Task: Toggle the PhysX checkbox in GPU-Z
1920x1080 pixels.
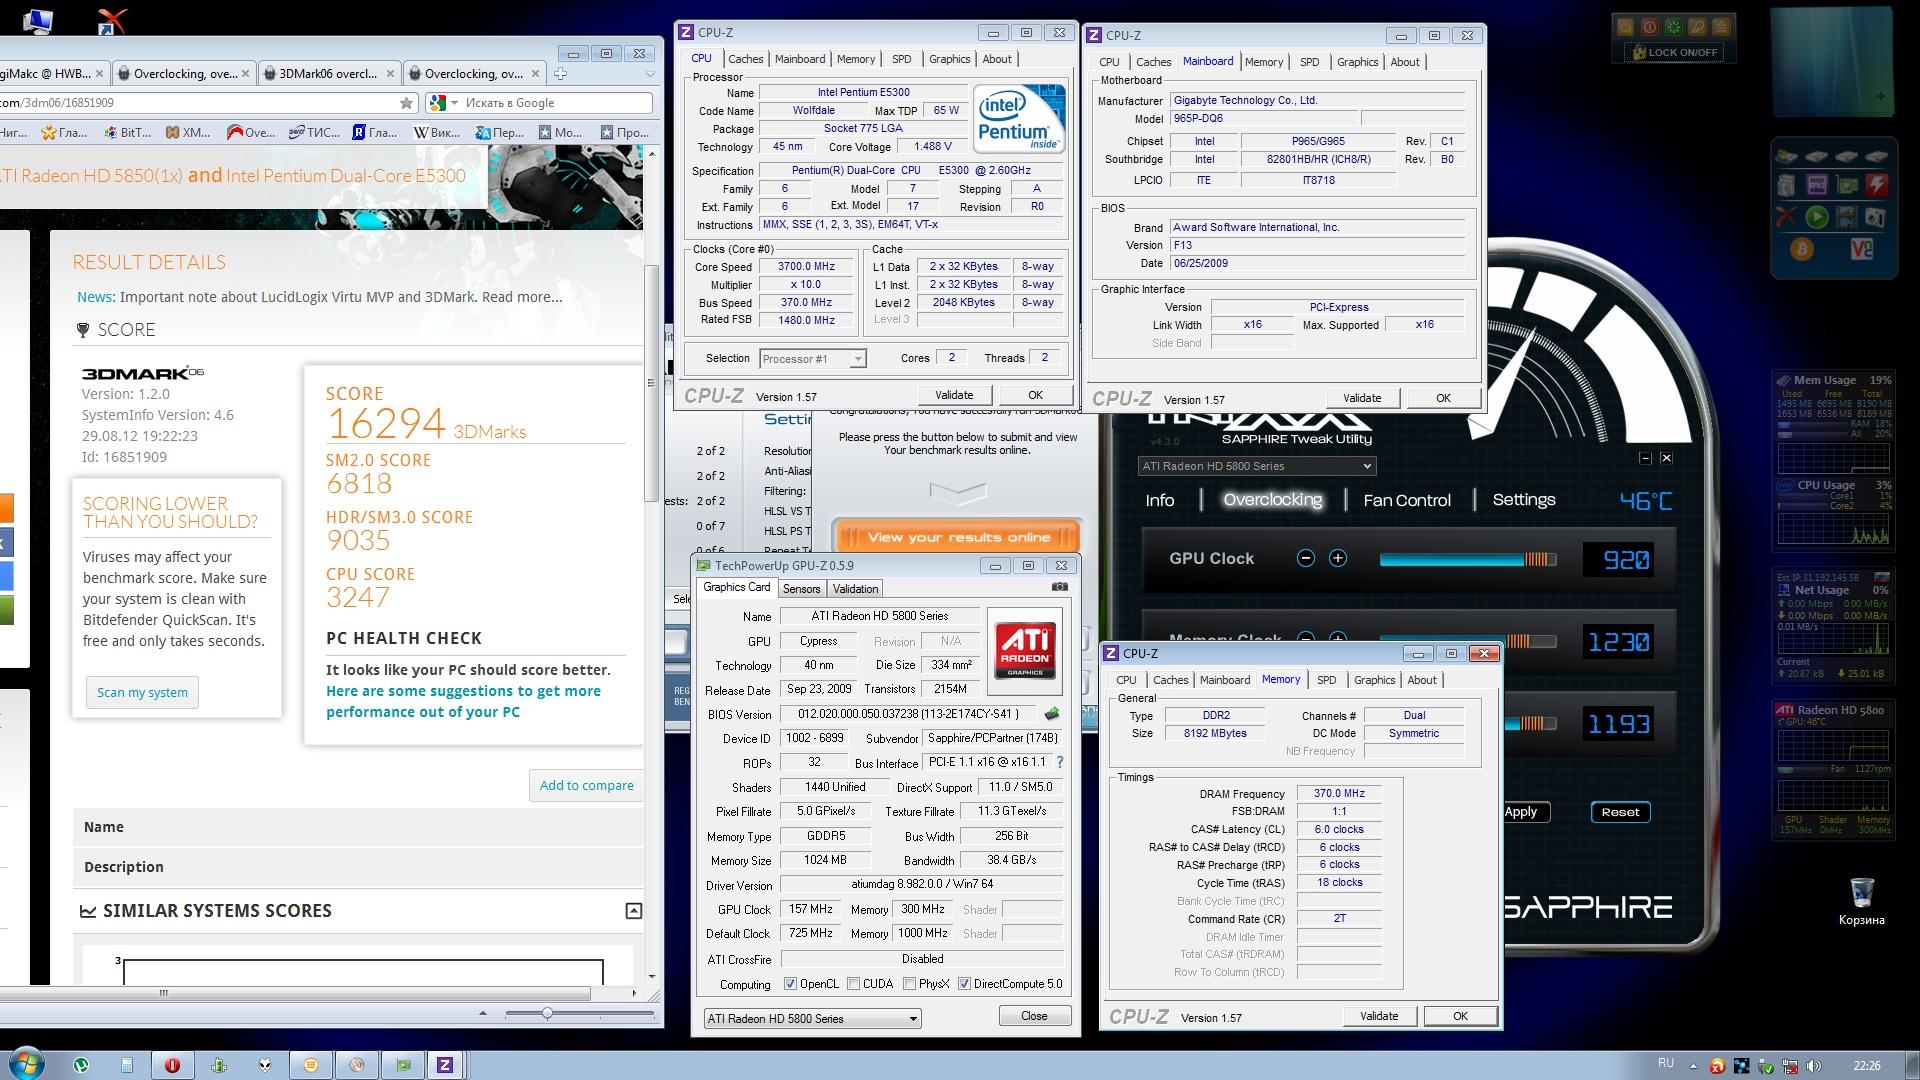Action: click(909, 984)
